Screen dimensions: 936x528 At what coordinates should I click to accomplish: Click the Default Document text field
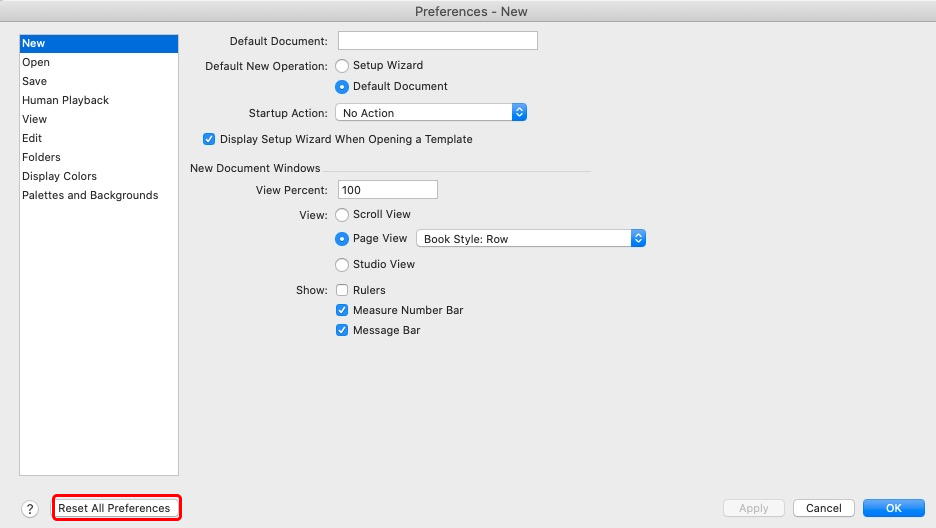437,41
